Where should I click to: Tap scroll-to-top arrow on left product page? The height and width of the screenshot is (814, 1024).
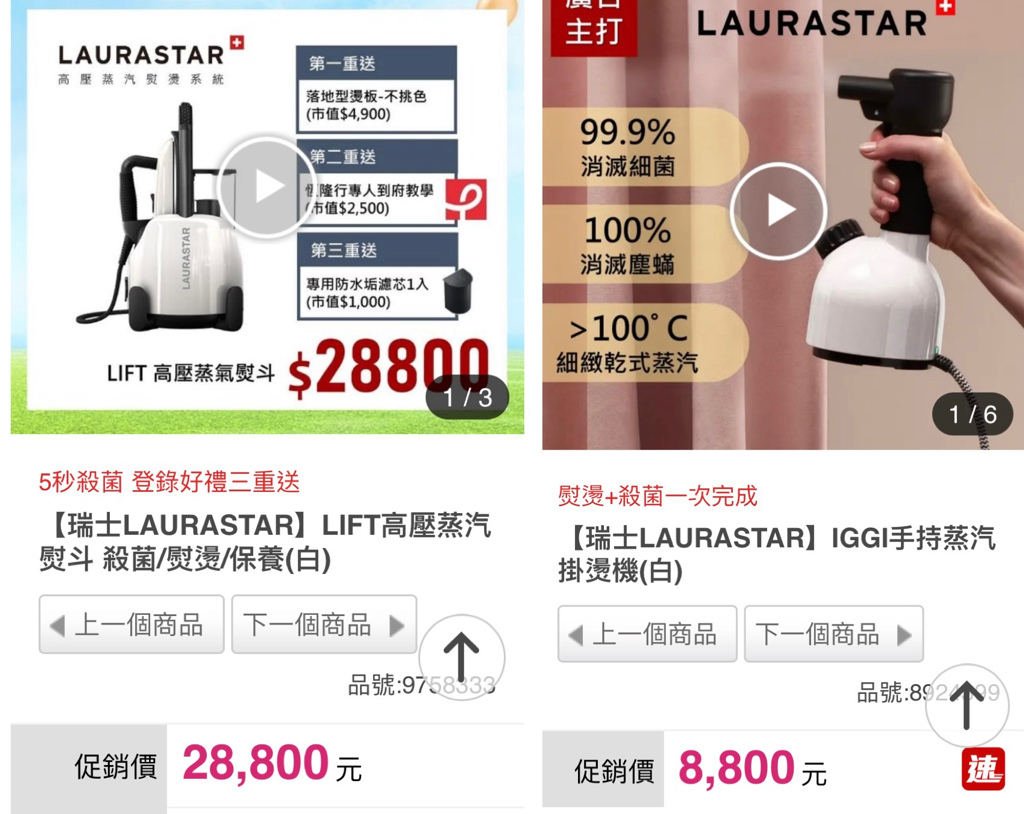click(x=461, y=657)
